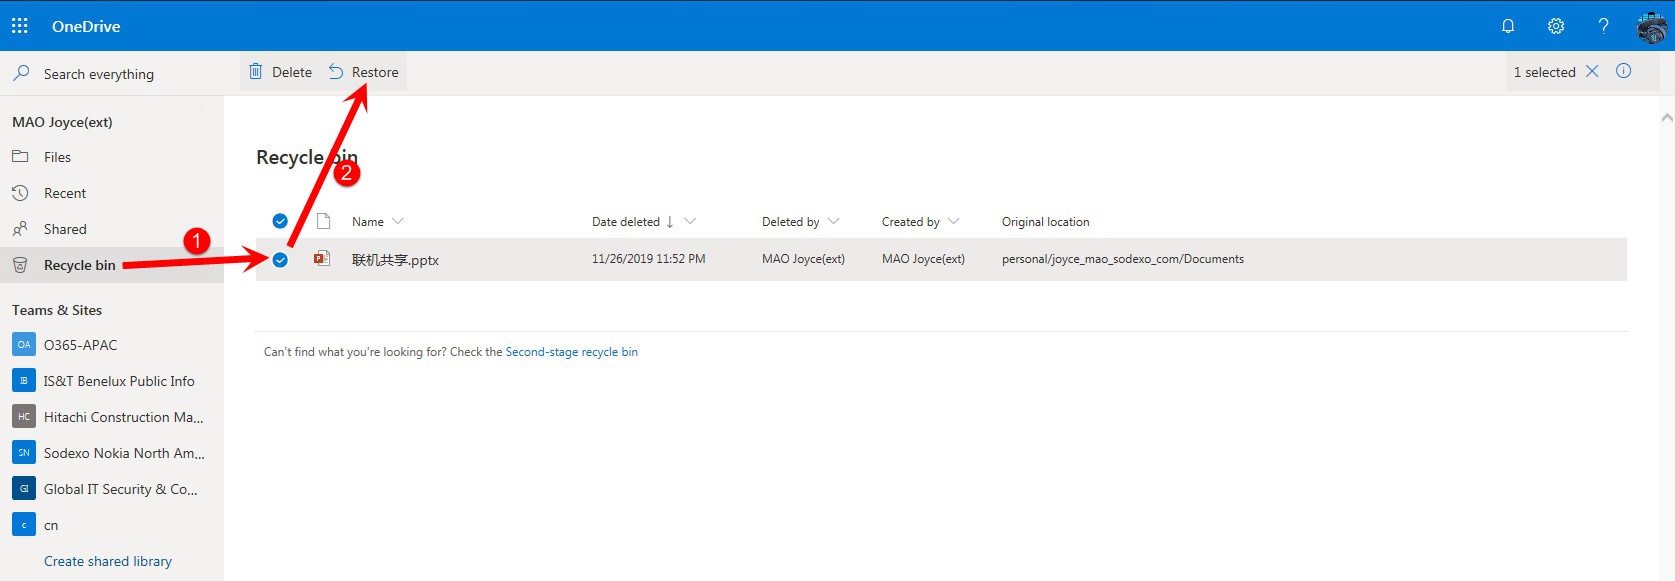1675x581 pixels.
Task: Open the O365-APAC site tile icon
Action: [x=24, y=345]
